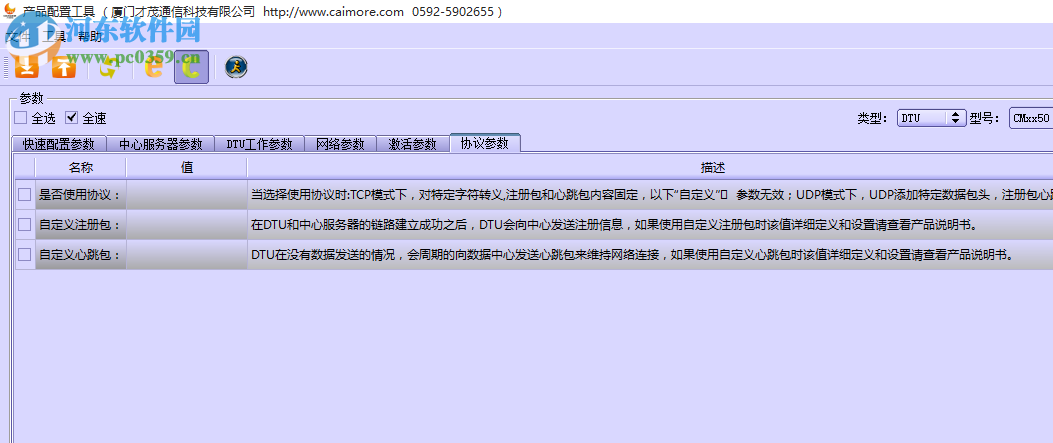Switch to the 快速配置参数 tab
Viewport: 1053px width, 443px height.
click(x=59, y=144)
